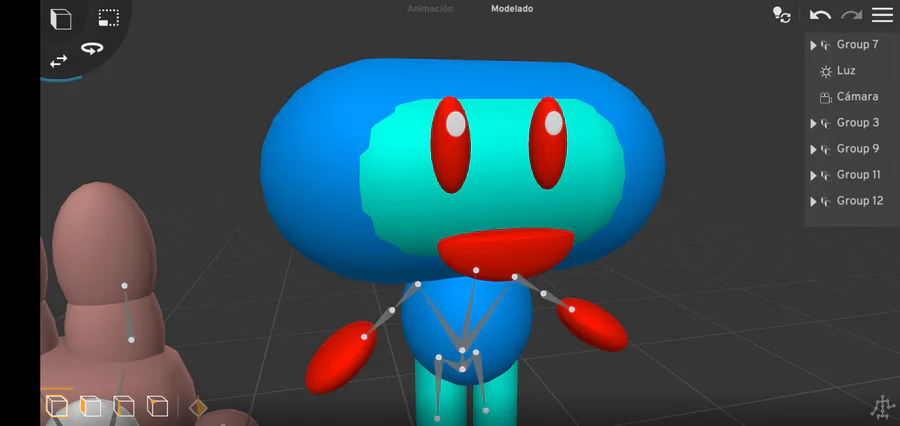Choose edge selection mode cube
The width and height of the screenshot is (900, 426).
coord(123,406)
